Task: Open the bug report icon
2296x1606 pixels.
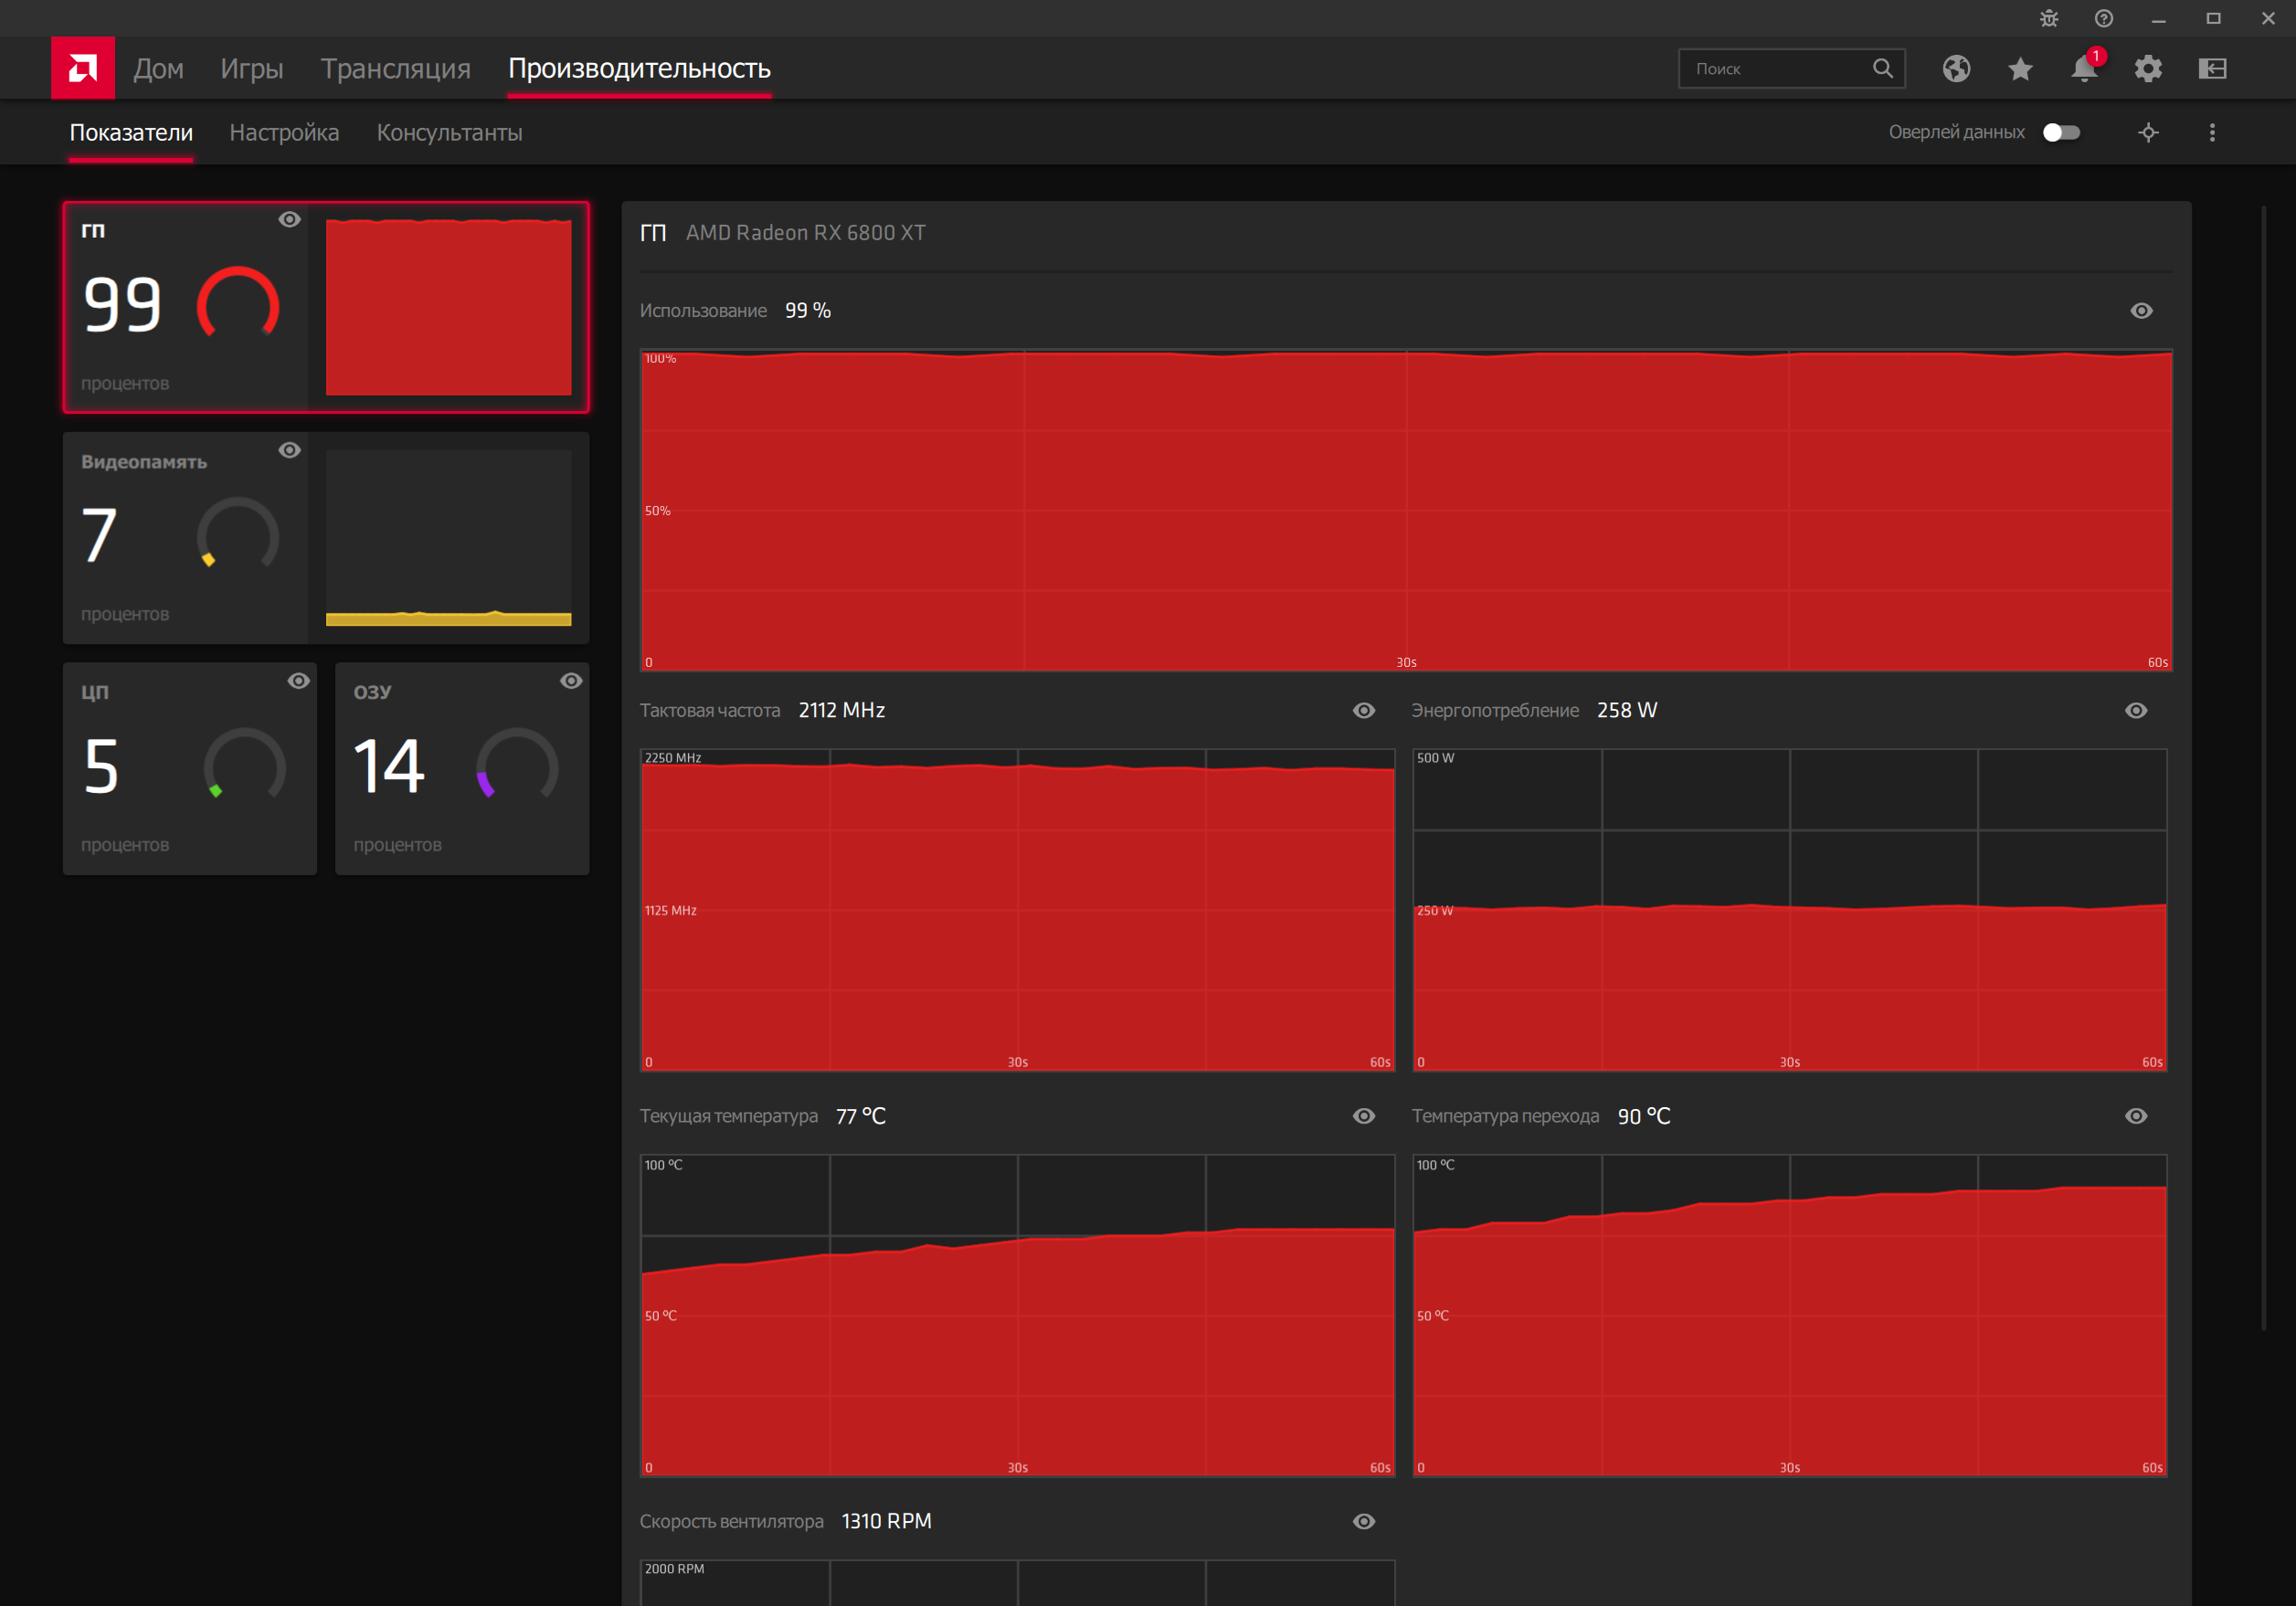Action: [x=2049, y=18]
